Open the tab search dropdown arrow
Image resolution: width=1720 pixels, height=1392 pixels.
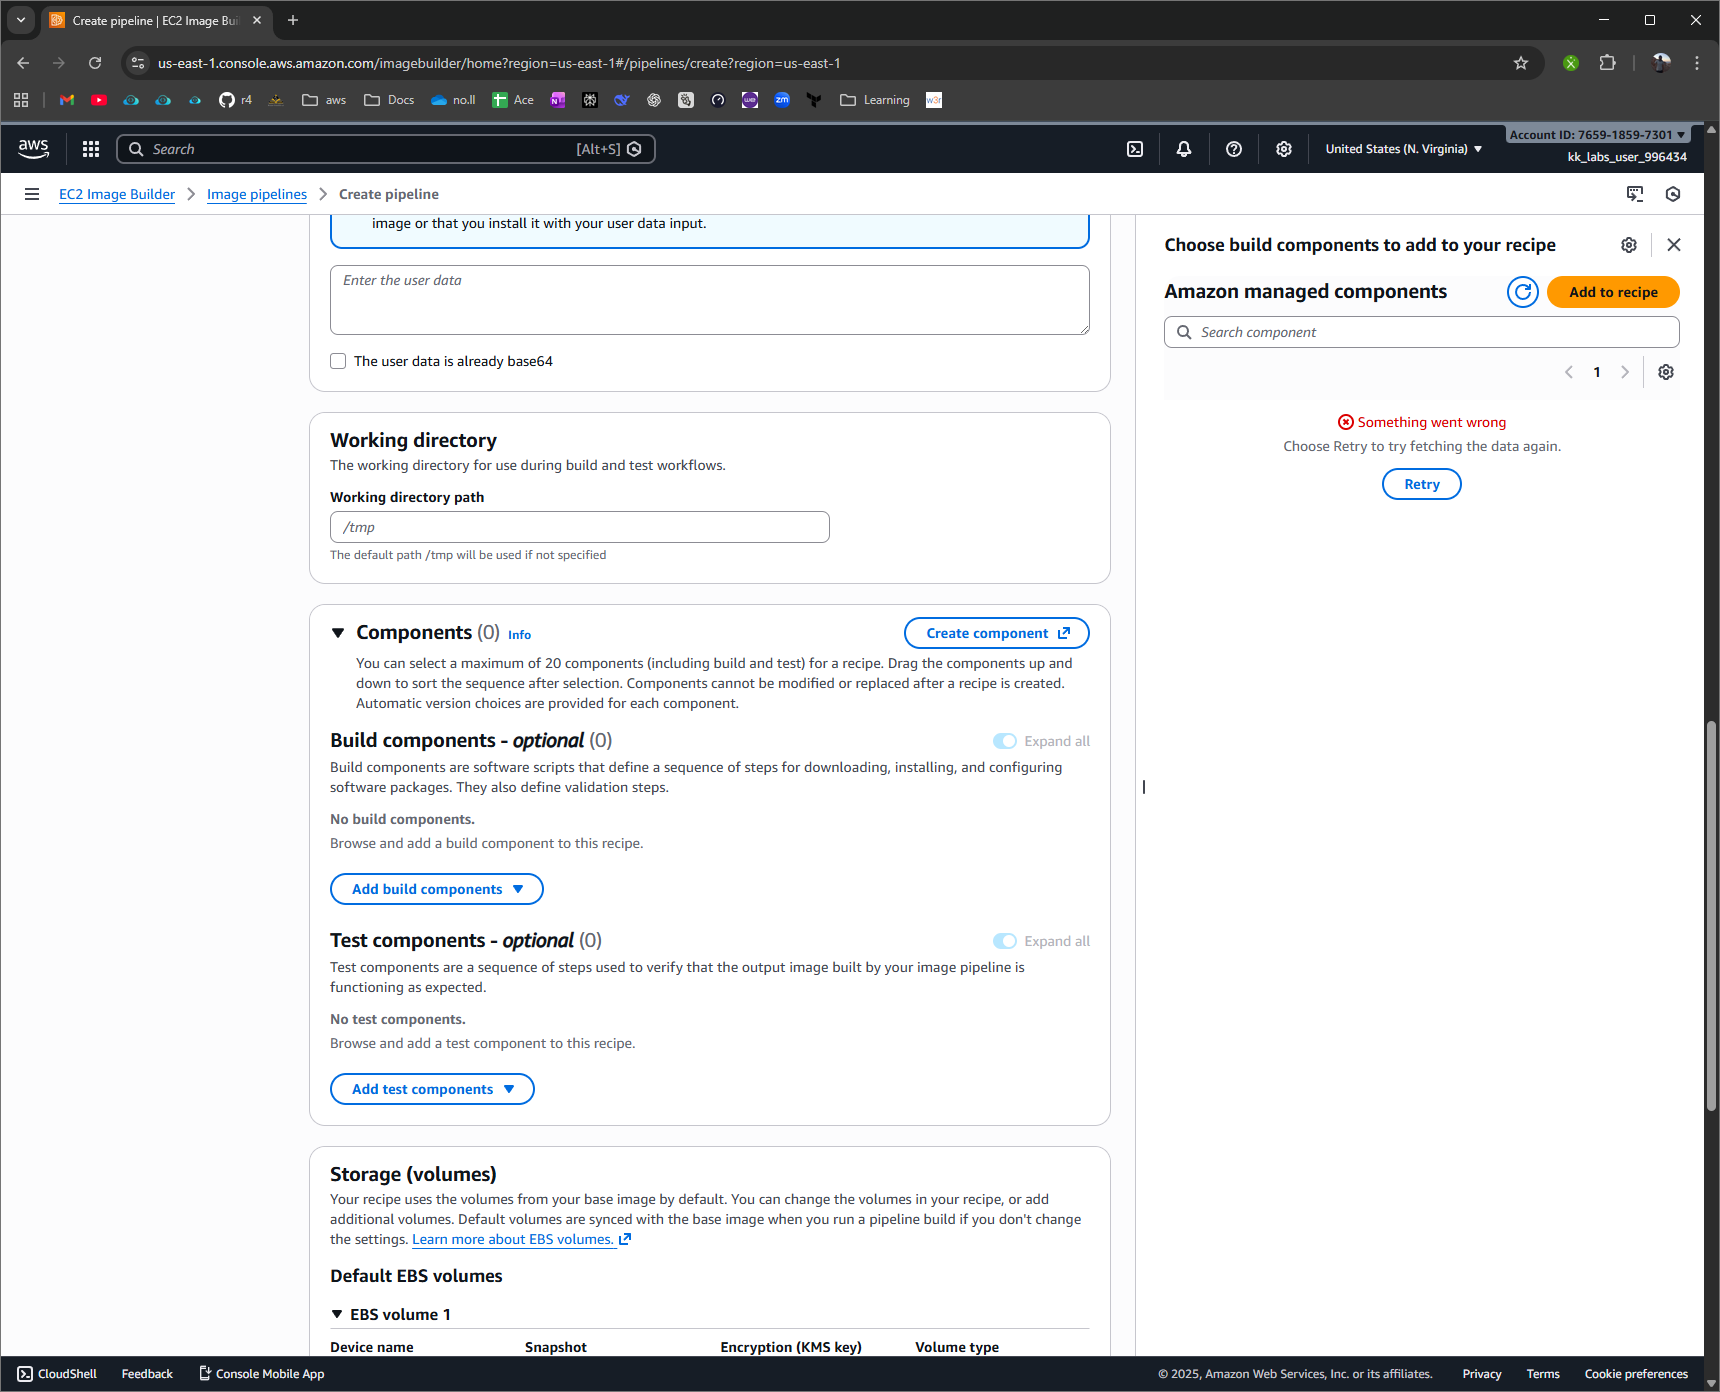coord(21,20)
